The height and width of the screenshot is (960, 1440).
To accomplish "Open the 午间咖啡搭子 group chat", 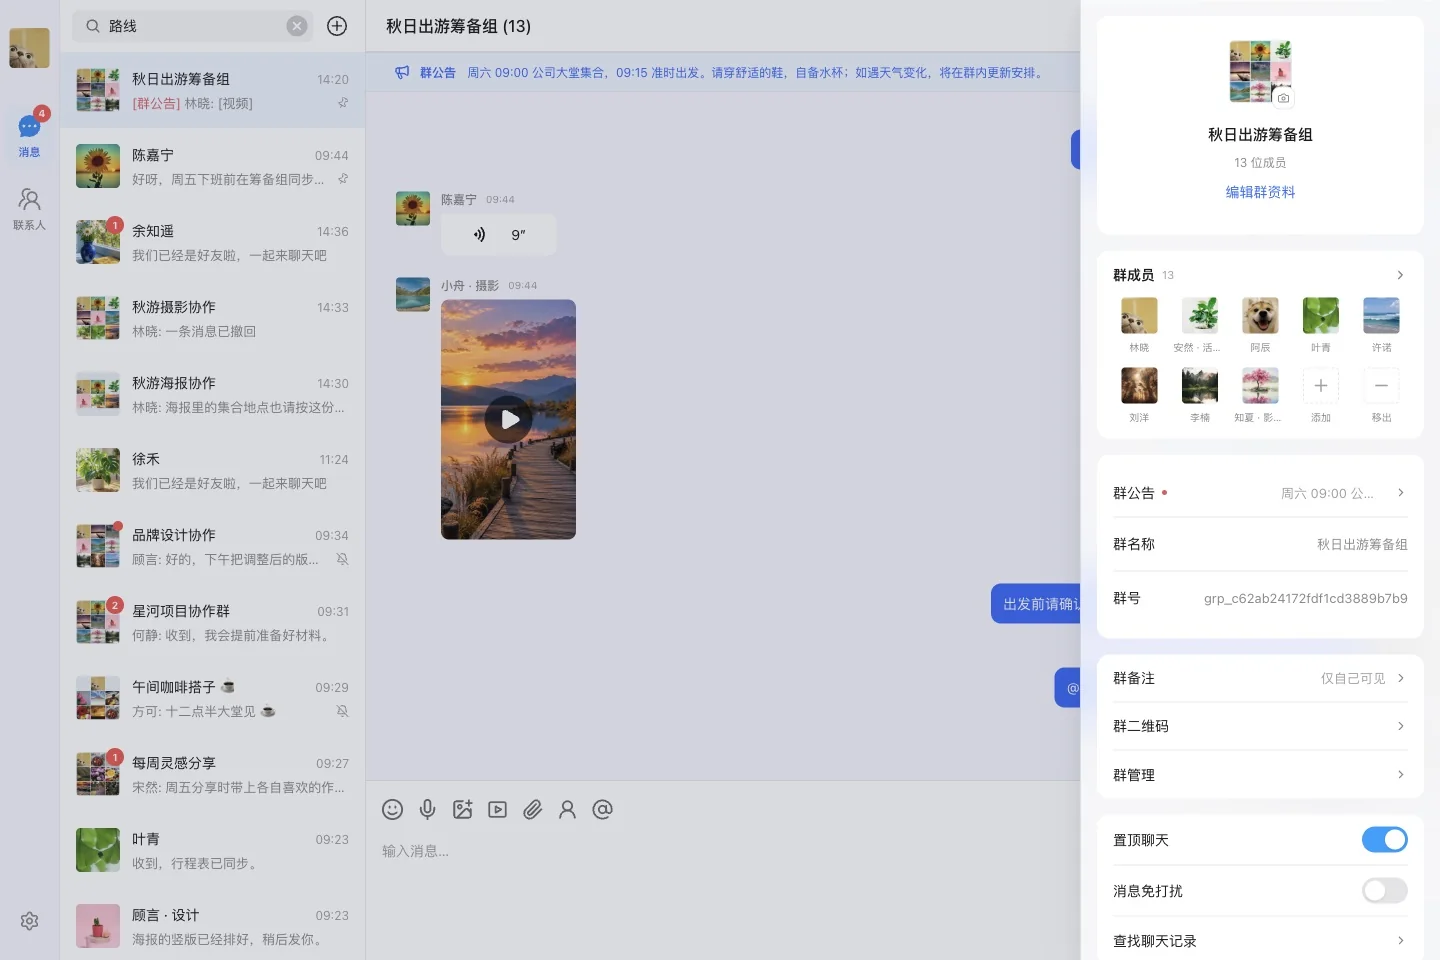I will point(212,698).
